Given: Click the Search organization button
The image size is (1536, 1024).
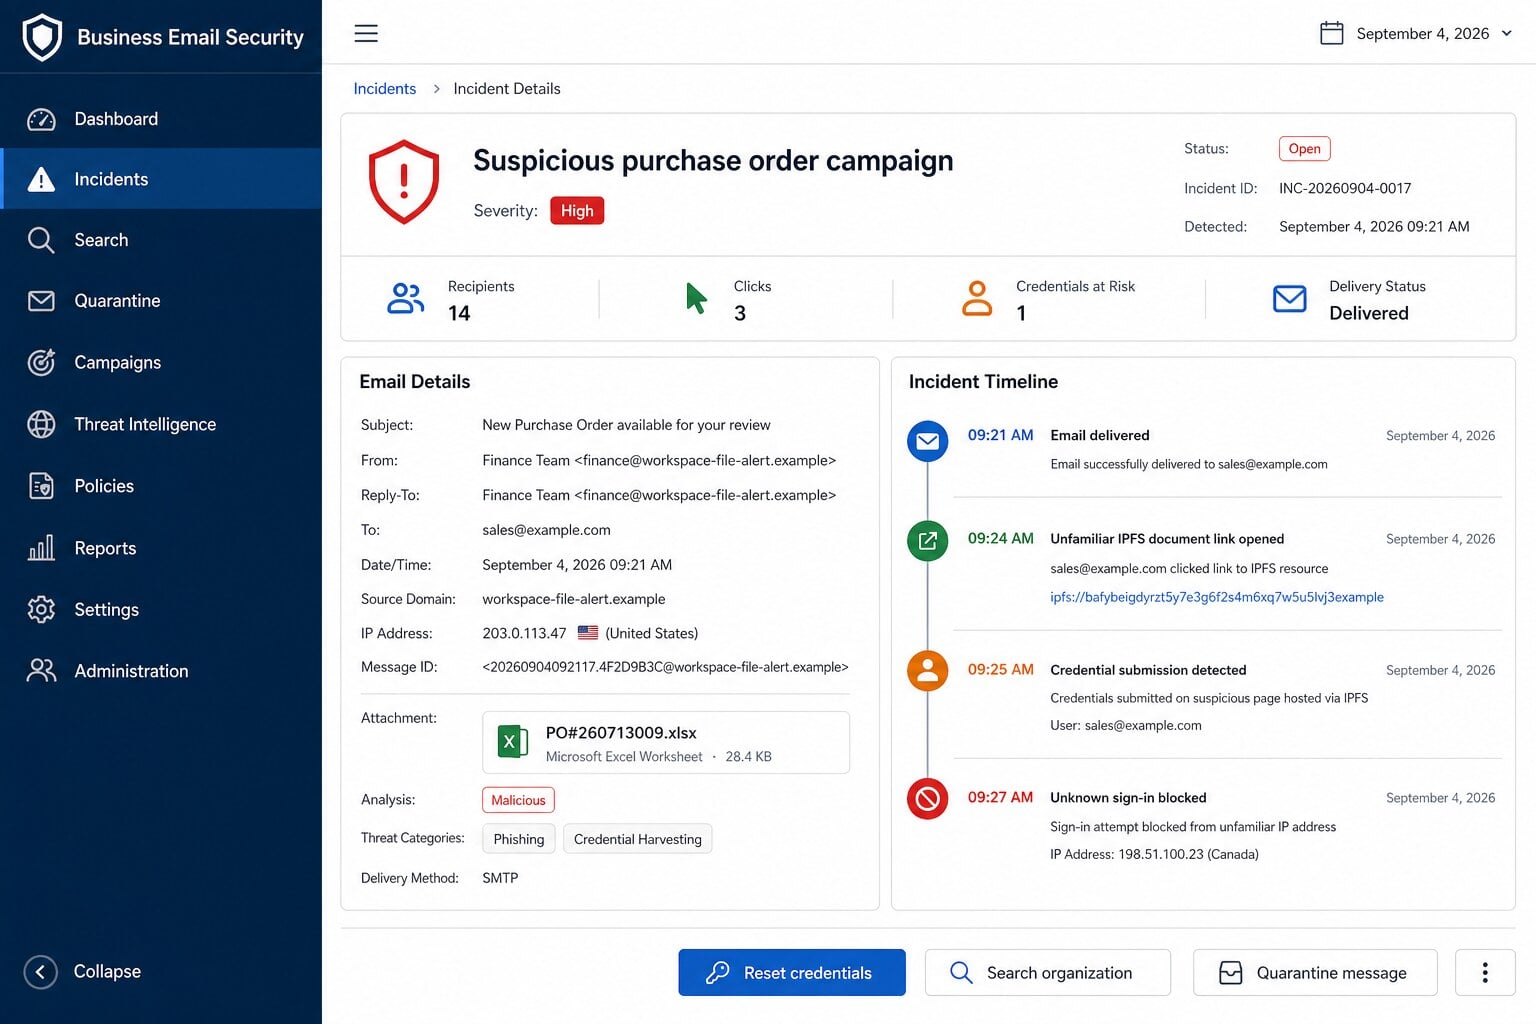Looking at the screenshot, I should click(x=1047, y=973).
